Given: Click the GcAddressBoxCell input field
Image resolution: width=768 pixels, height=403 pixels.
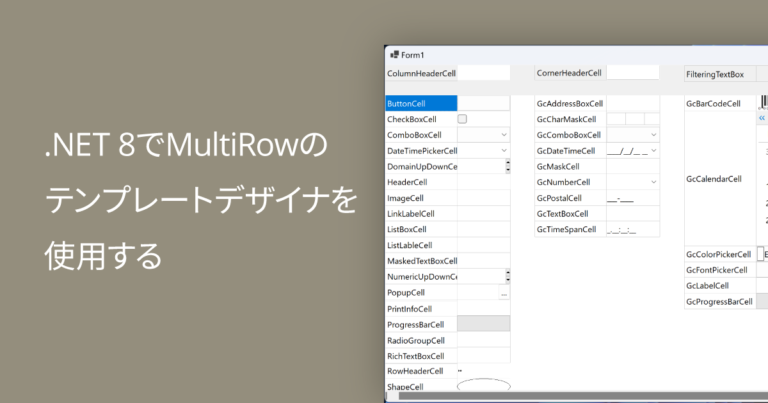Looking at the screenshot, I should [633, 103].
